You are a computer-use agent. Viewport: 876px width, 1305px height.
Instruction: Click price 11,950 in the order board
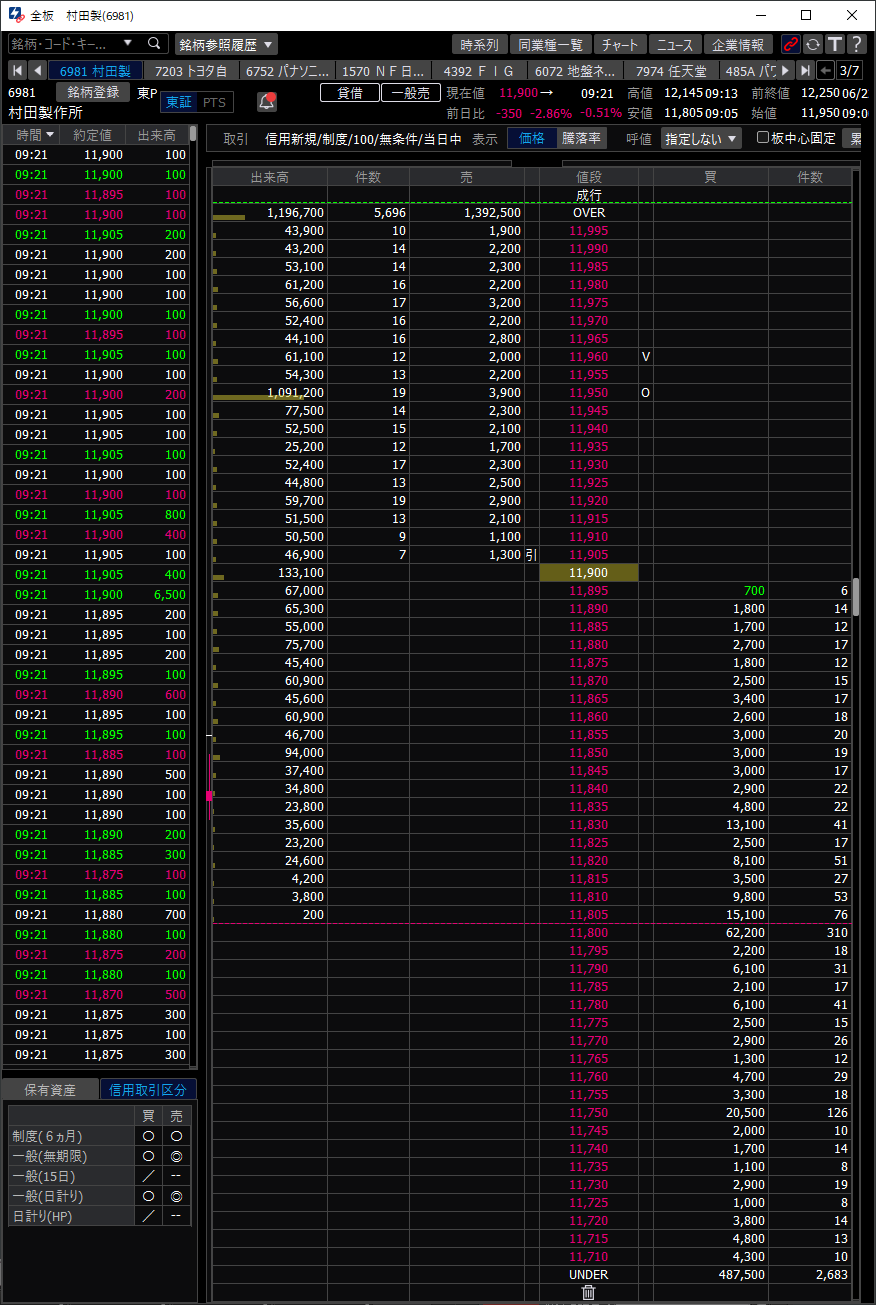pos(588,392)
